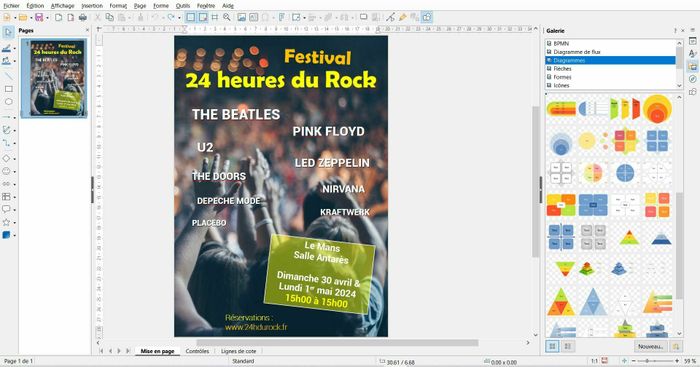The height and width of the screenshot is (367, 700).
Task: Click the 59 % zoom level
Action: pos(690,361)
